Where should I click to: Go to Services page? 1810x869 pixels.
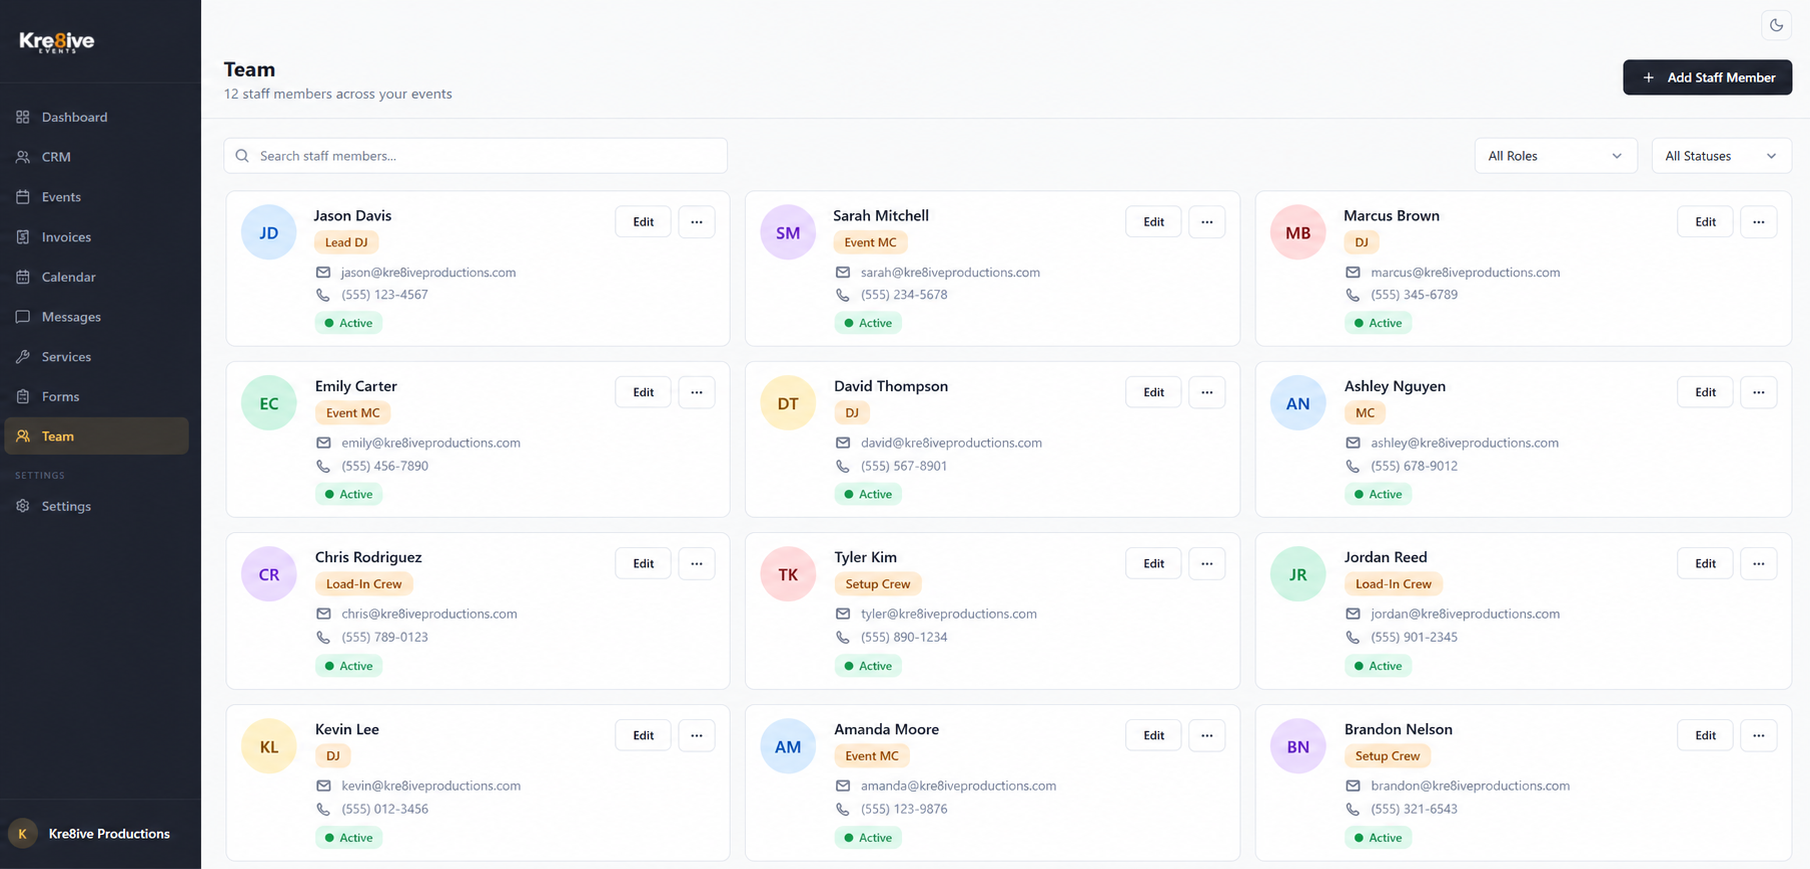[x=96, y=357]
